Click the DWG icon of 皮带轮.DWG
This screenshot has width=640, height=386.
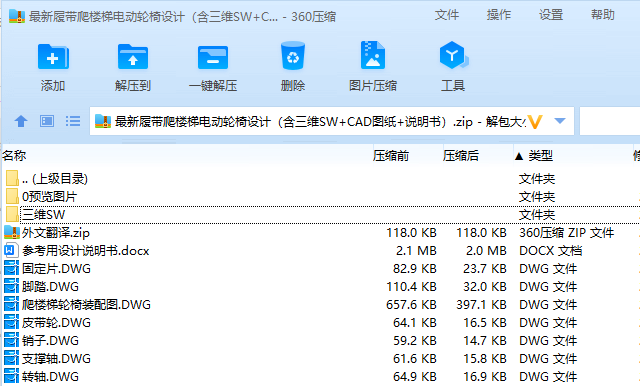click(11, 322)
